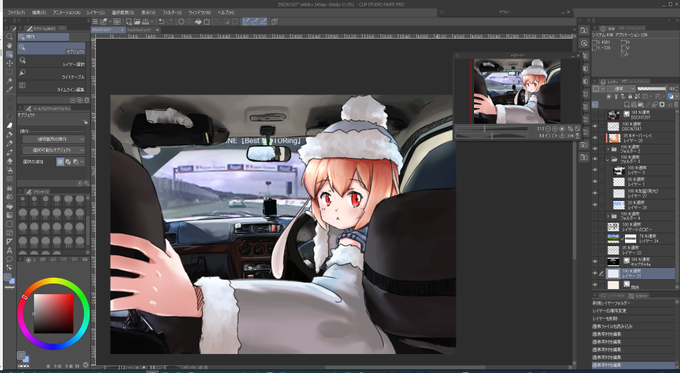Expand フォルダー 2 in layer list

point(608,149)
